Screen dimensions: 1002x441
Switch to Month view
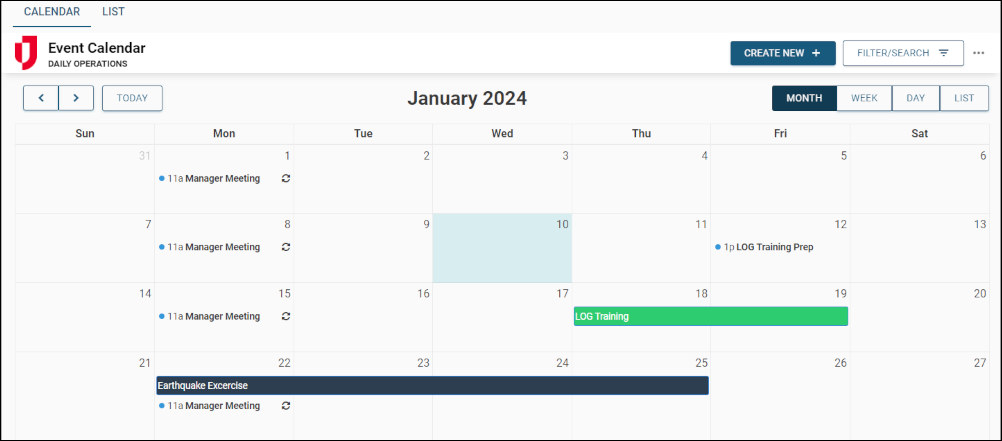pyautogui.click(x=804, y=98)
